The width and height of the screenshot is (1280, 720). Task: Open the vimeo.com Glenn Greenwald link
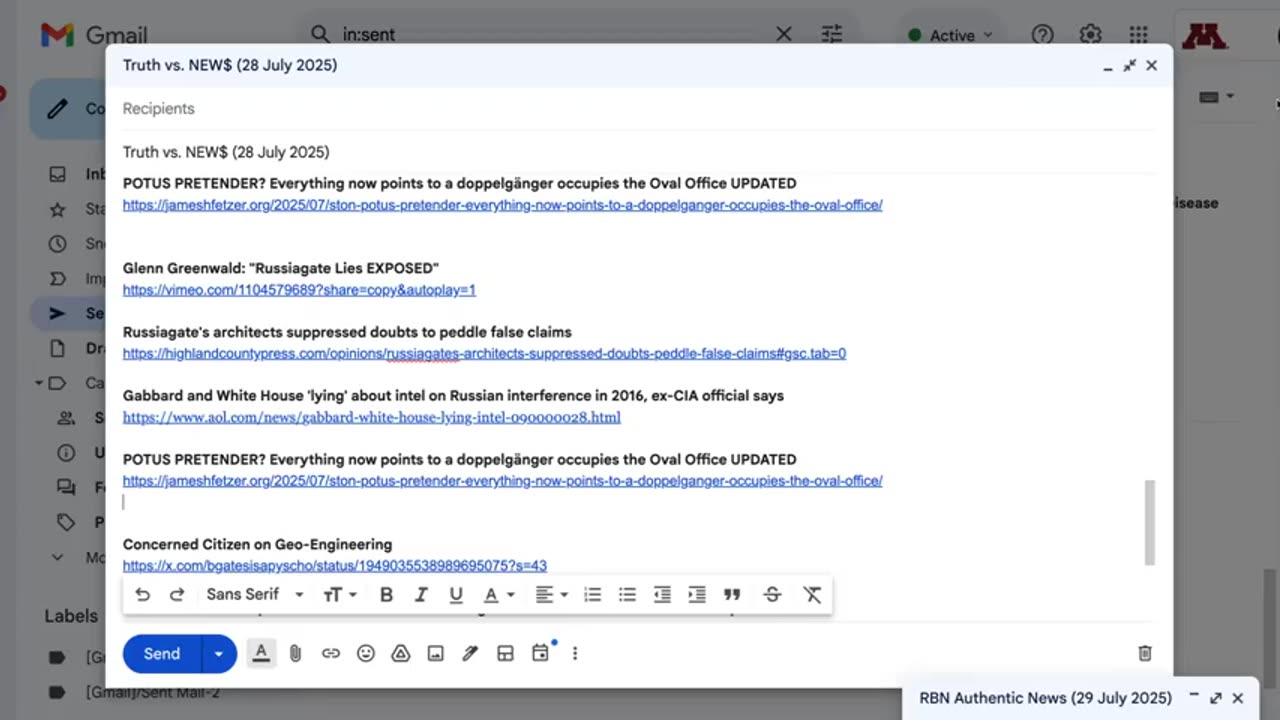[x=299, y=290]
